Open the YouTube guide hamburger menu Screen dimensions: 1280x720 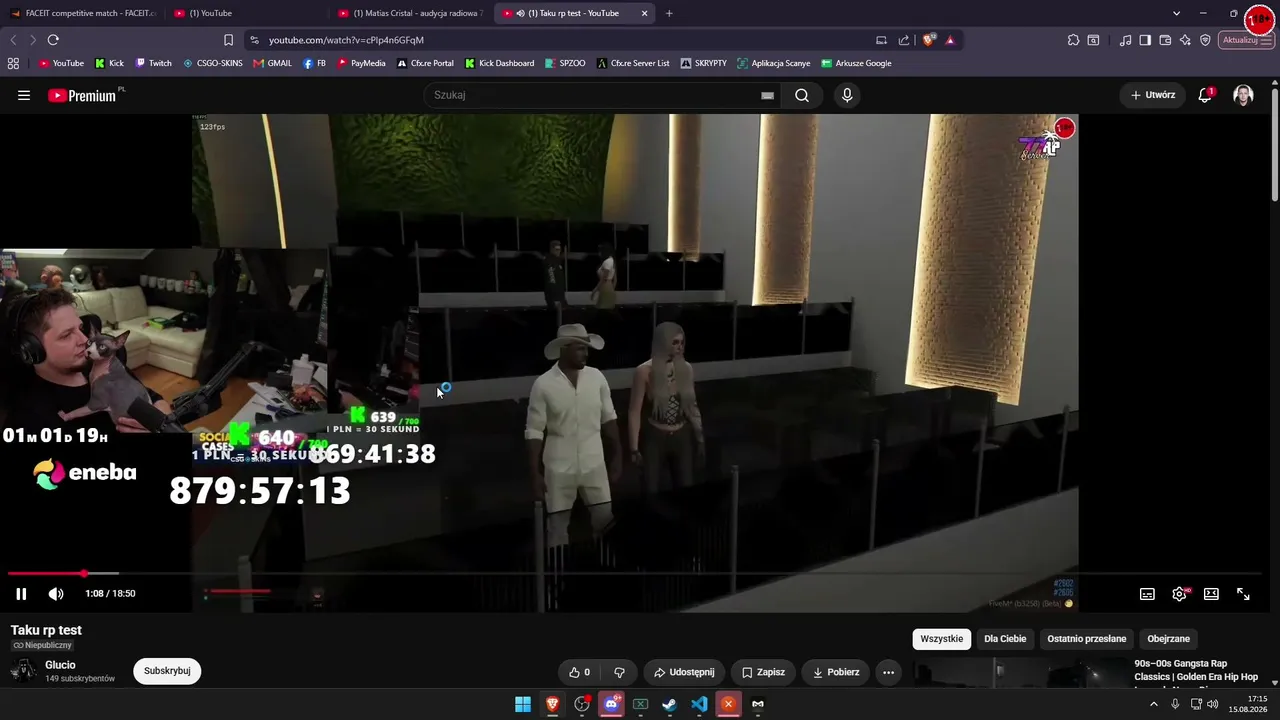click(24, 95)
